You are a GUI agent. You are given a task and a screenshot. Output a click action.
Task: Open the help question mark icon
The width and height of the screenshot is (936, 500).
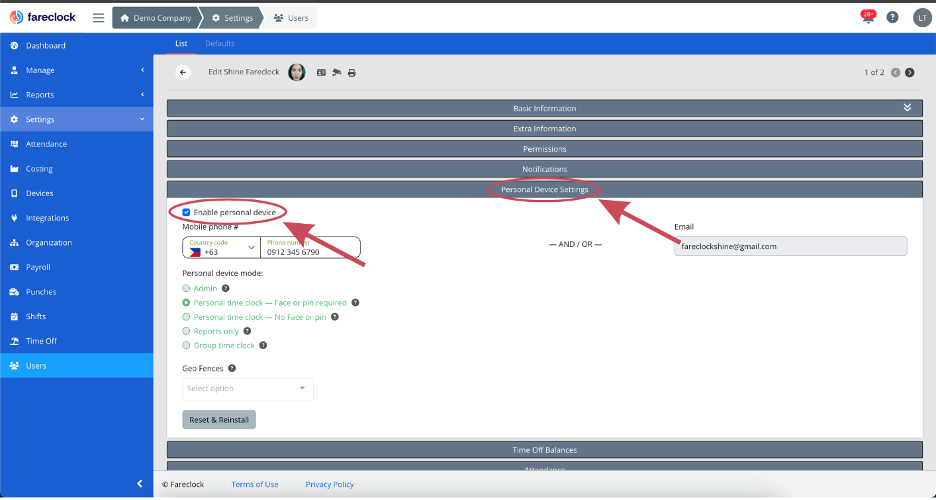pyautogui.click(x=892, y=18)
